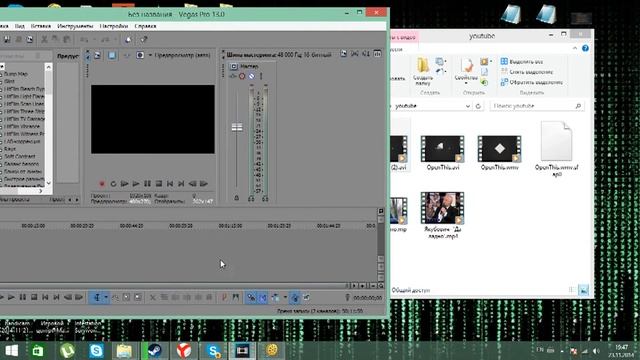Click Stop in the preview window transport
Viewport: 640px width, 360px height.
159,184
